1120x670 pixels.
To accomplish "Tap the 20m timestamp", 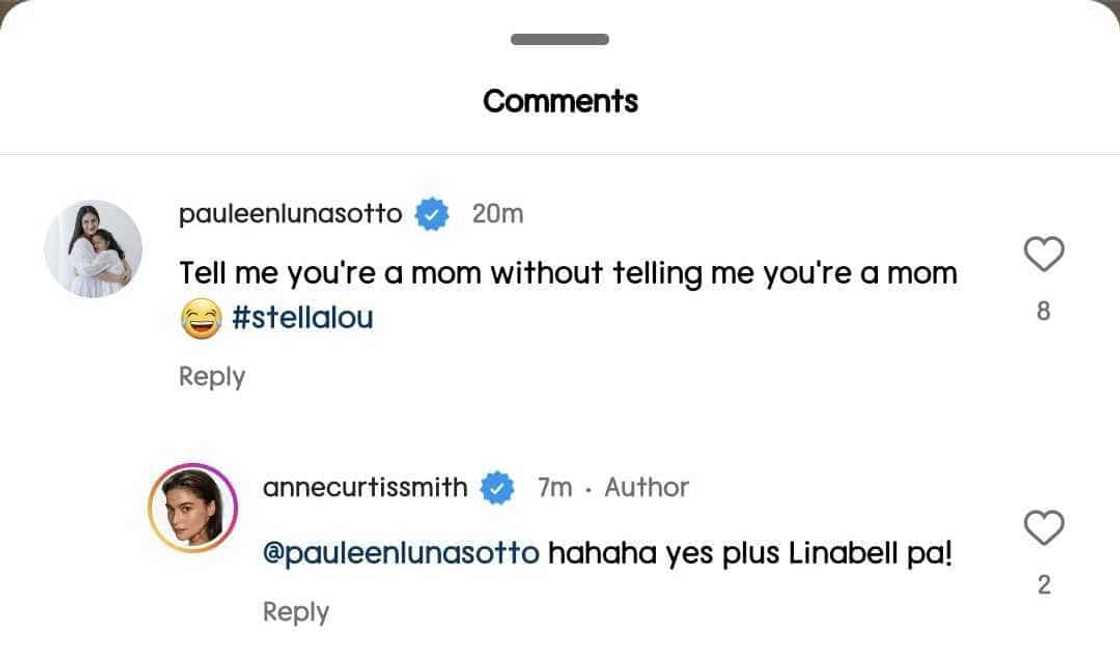I will [x=497, y=214].
